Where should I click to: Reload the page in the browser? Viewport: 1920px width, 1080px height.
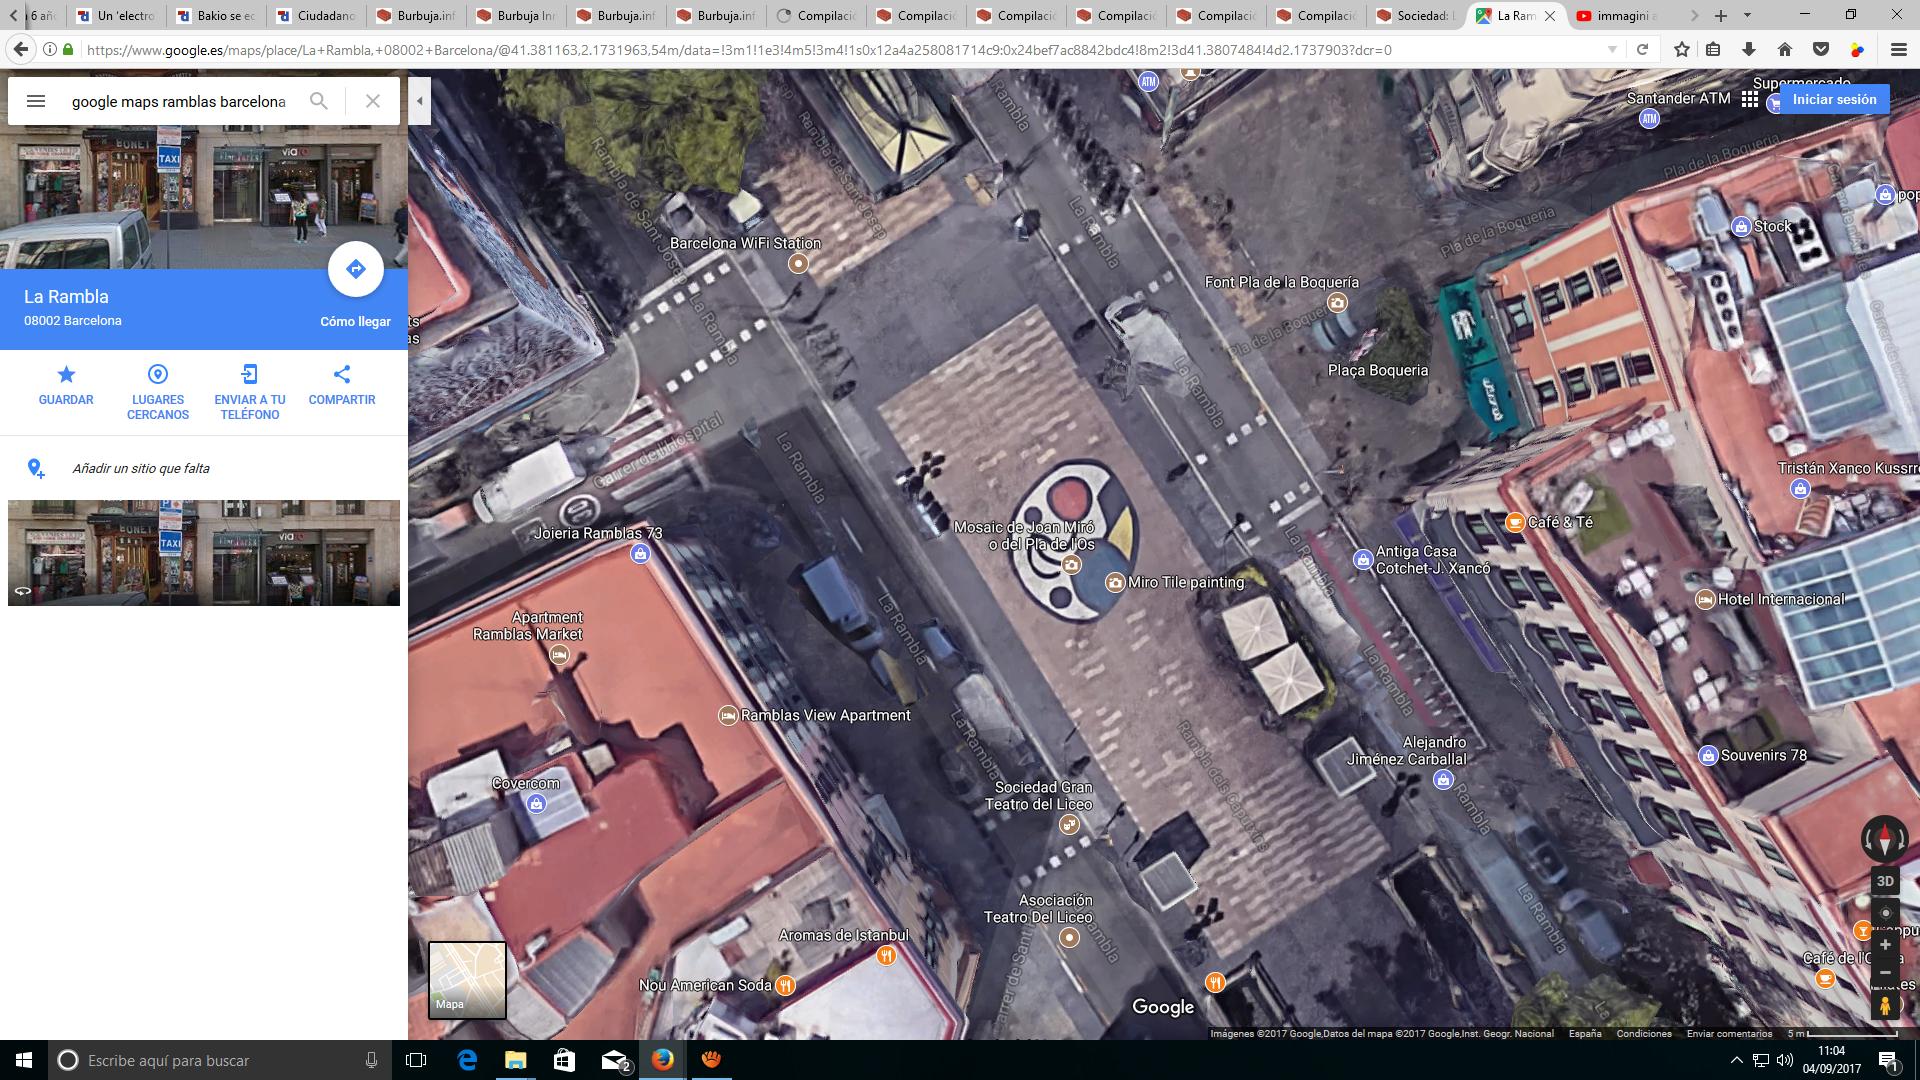tap(1642, 50)
